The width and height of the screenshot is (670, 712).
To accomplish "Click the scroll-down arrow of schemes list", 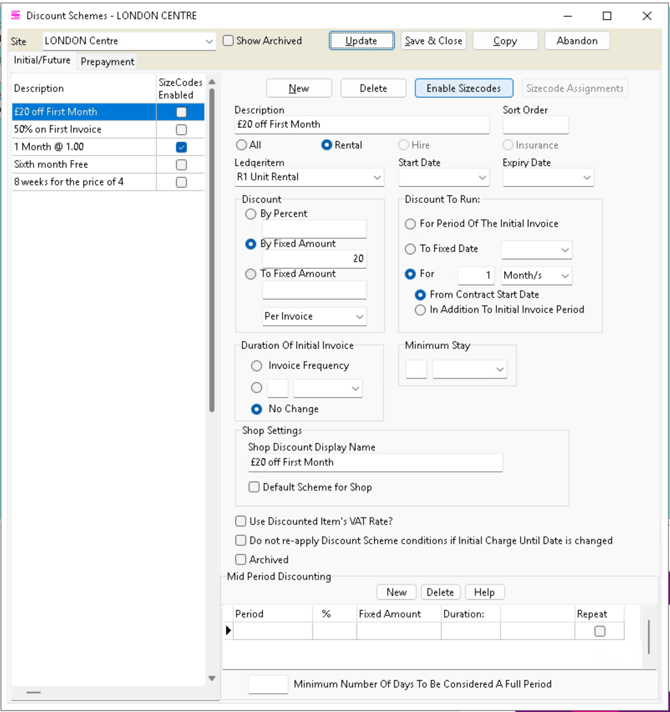I will click(x=212, y=678).
